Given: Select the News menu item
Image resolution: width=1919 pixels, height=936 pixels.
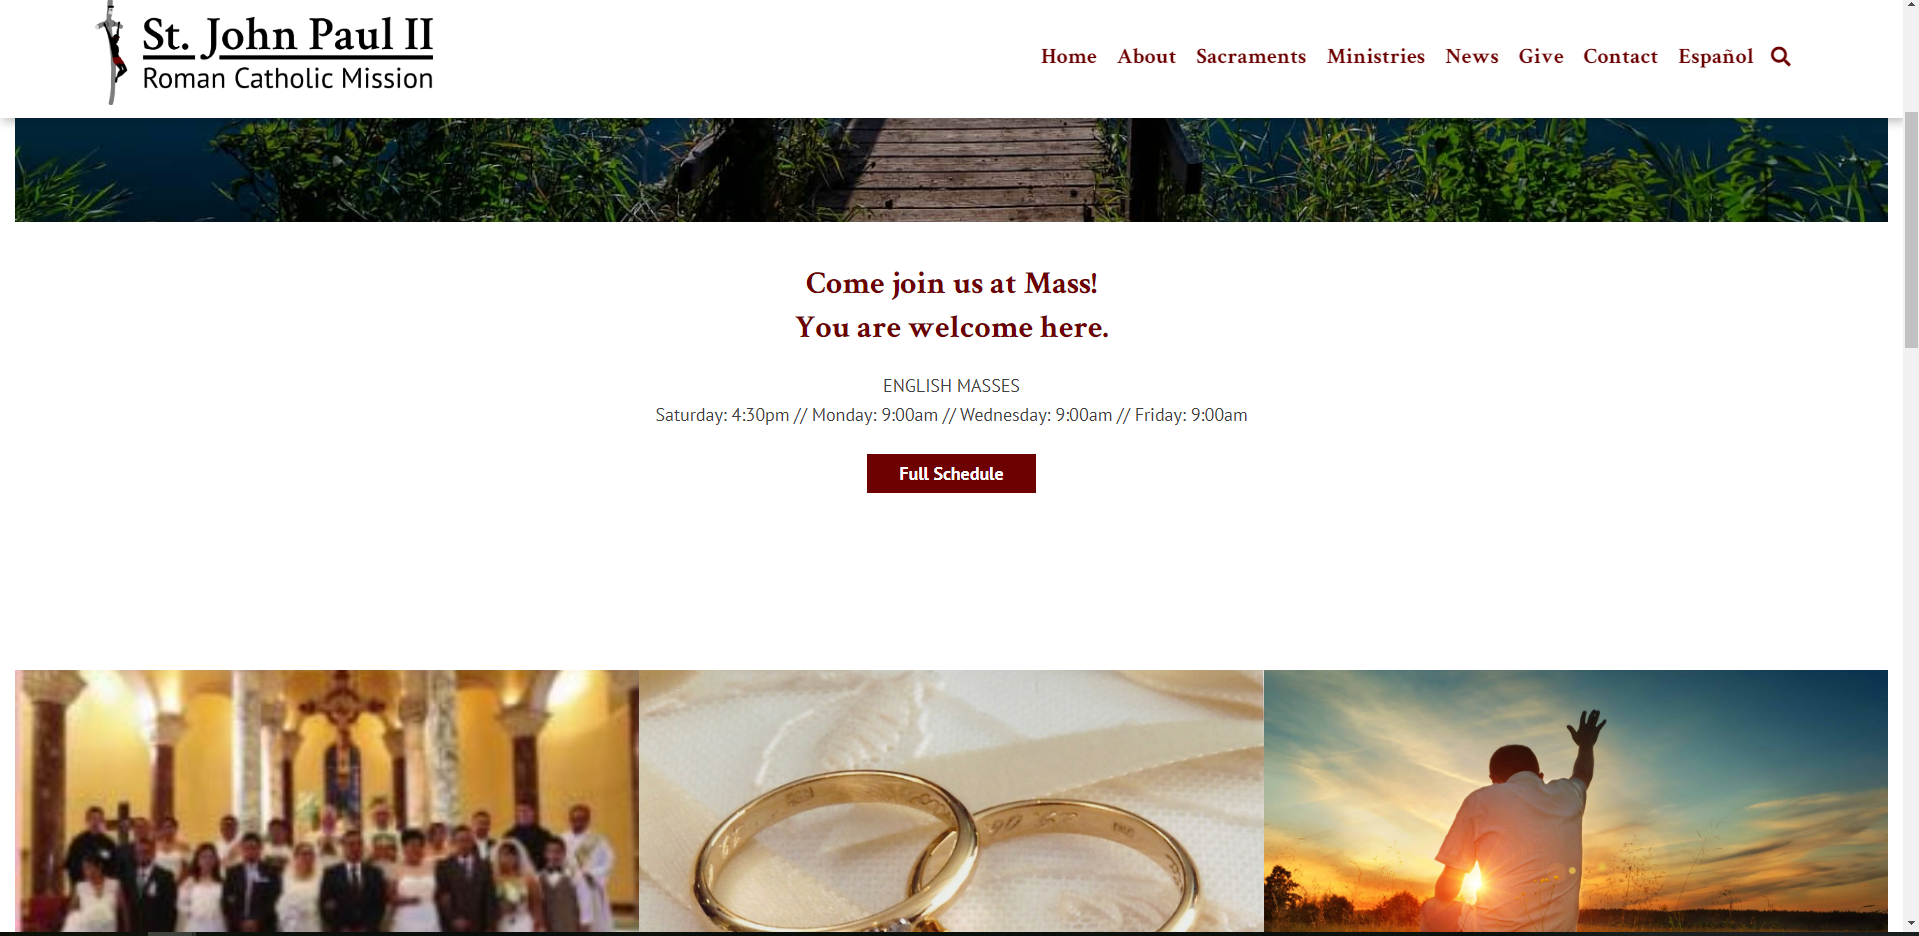Looking at the screenshot, I should (1471, 57).
